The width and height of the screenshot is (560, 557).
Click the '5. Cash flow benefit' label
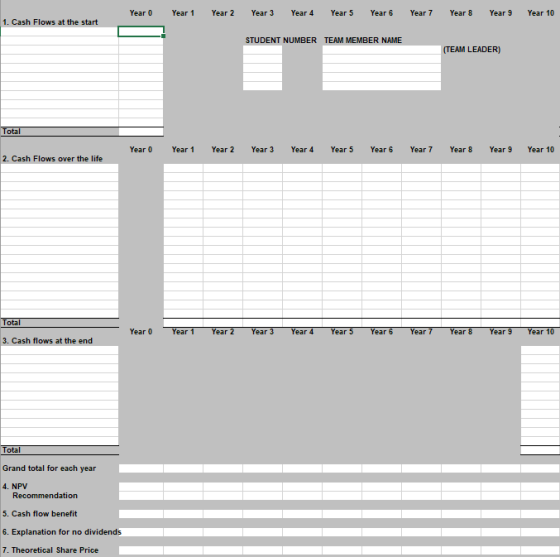coord(40,514)
